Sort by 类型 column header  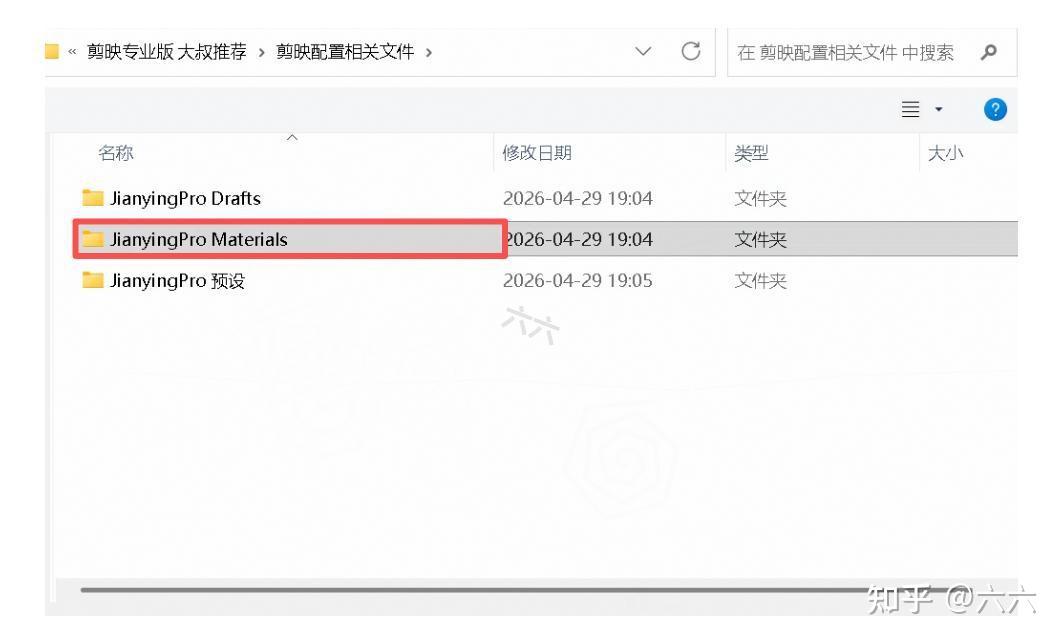coord(751,153)
